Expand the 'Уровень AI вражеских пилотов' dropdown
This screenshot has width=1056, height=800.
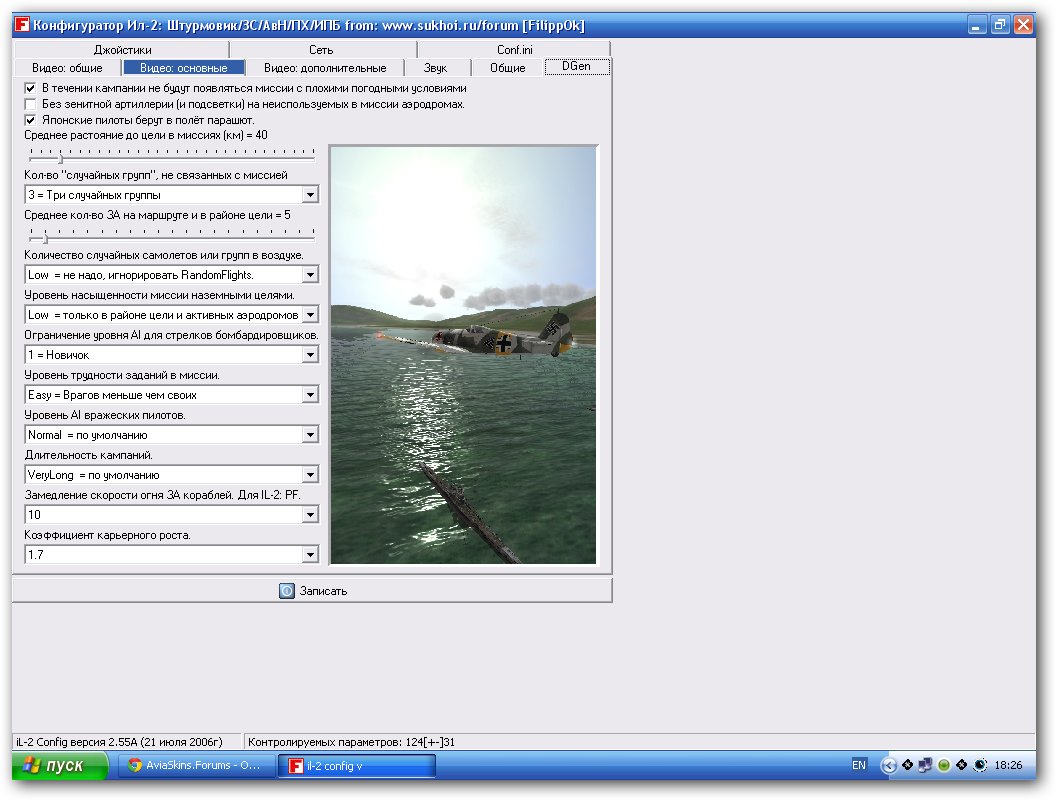click(x=310, y=435)
